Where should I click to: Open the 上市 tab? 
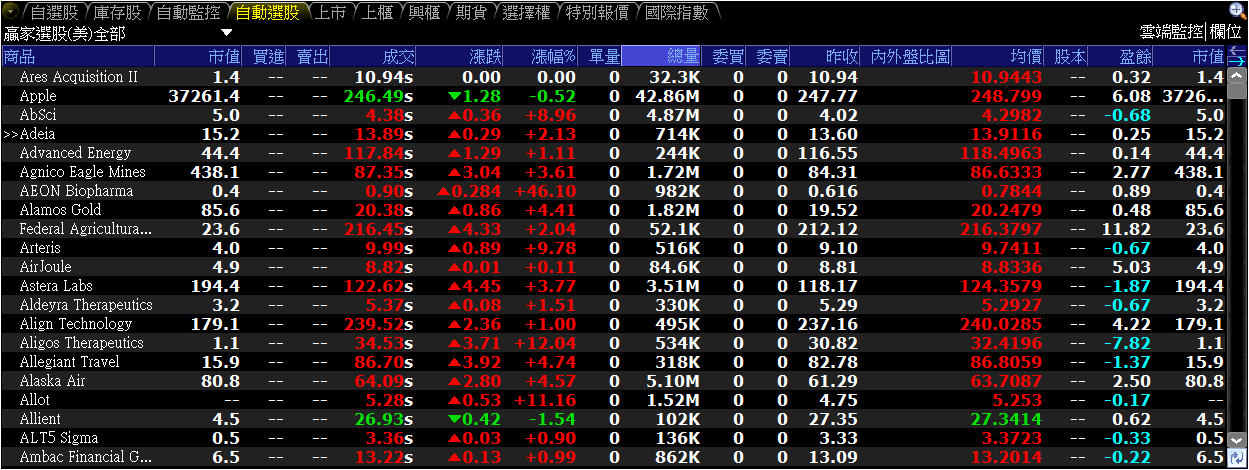pyautogui.click(x=330, y=13)
